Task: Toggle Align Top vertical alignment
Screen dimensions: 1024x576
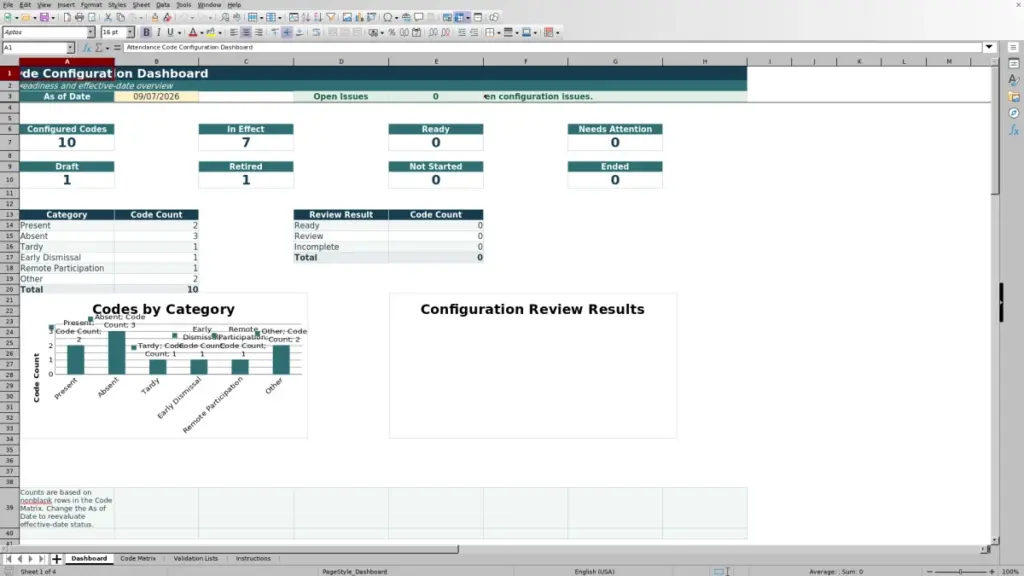Action: pos(274,32)
